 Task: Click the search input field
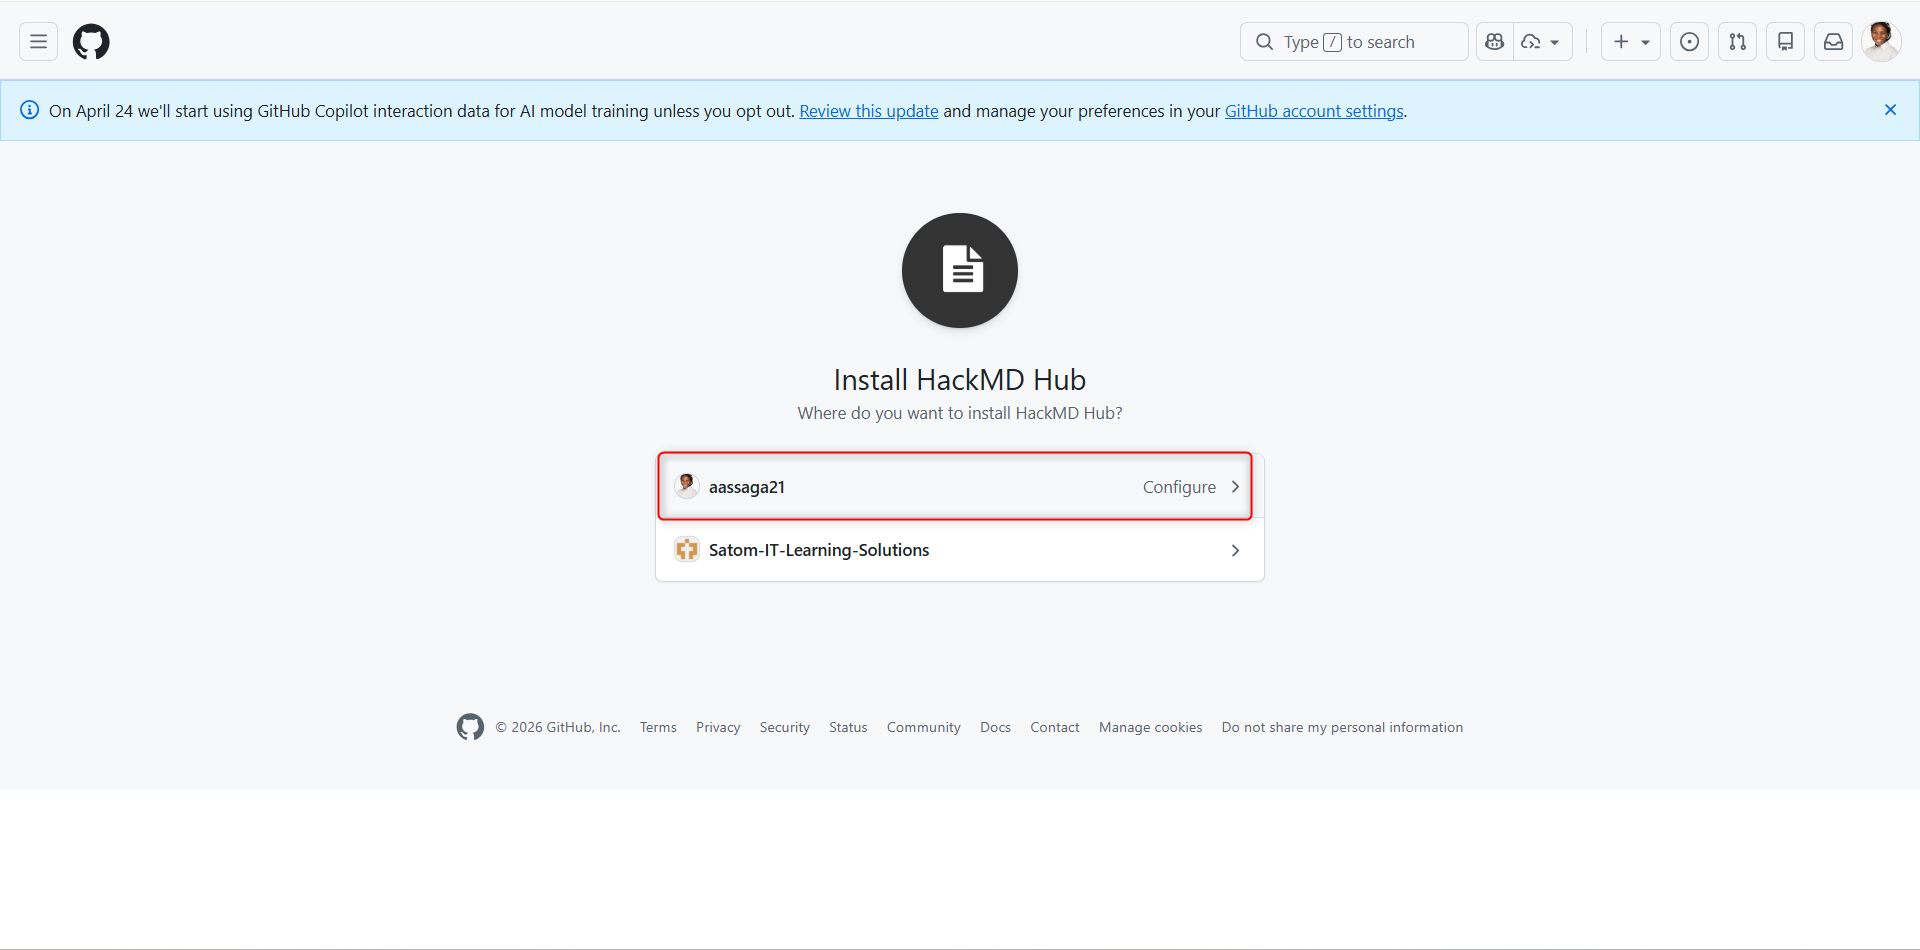[x=1354, y=42]
